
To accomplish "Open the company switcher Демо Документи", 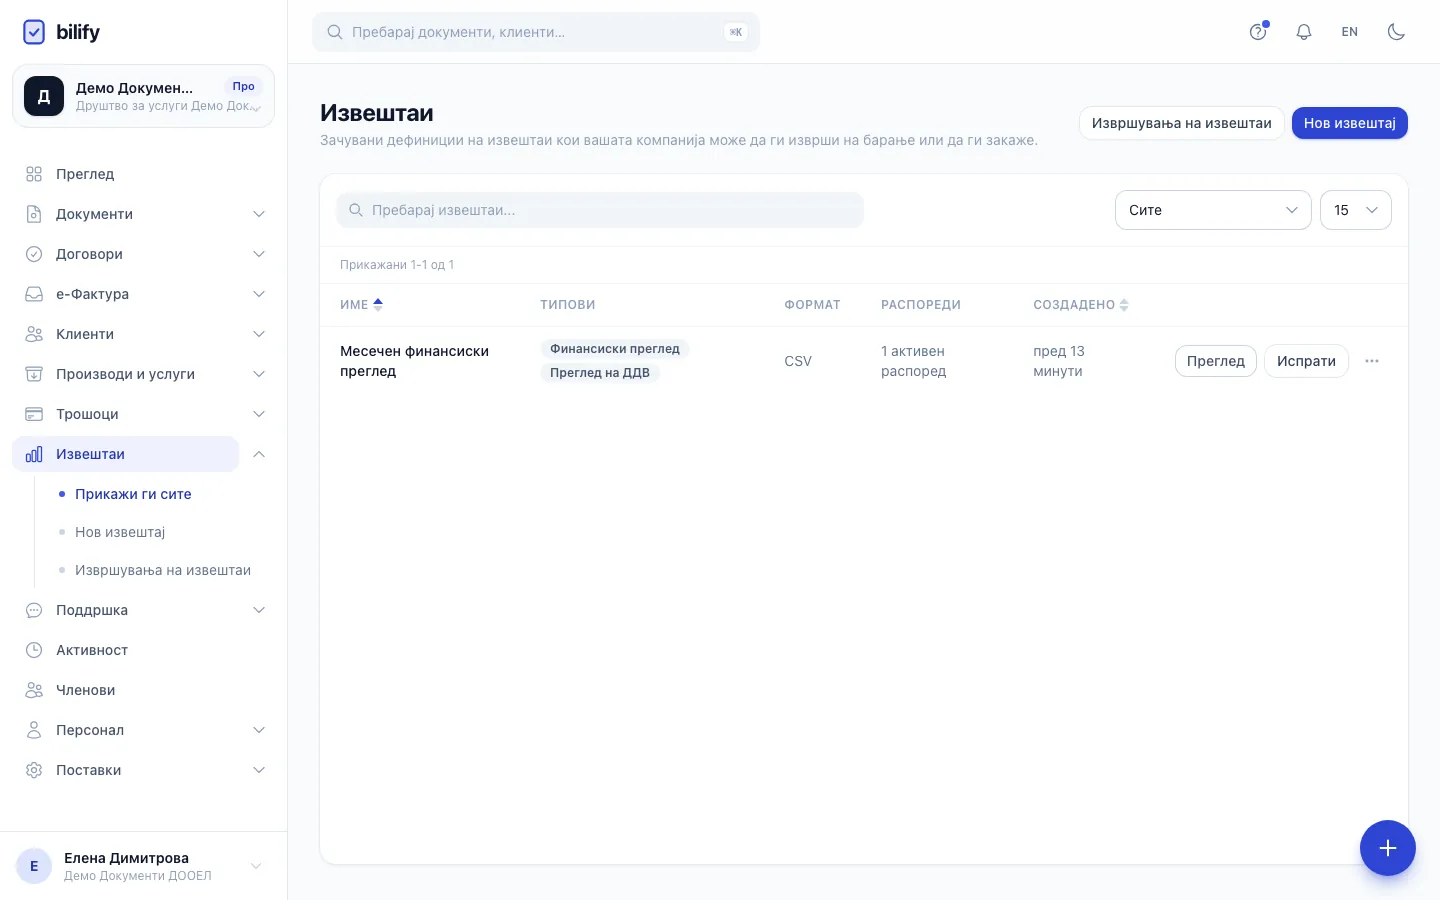I will pyautogui.click(x=143, y=96).
